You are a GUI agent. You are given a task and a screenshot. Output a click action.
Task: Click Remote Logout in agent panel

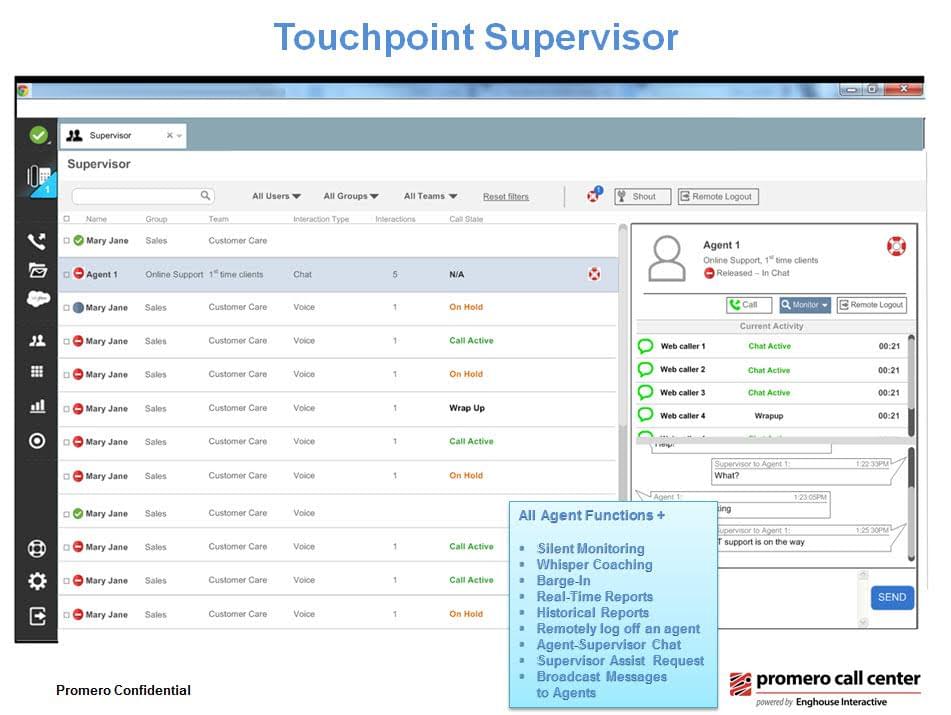[x=872, y=304]
